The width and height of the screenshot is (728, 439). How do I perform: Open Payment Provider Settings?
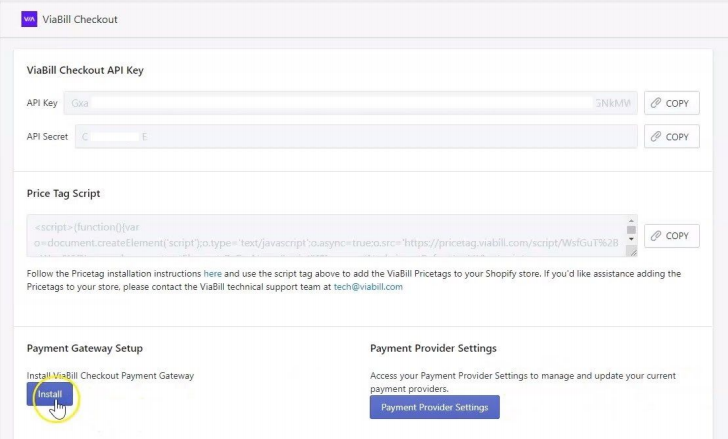[x=435, y=407]
